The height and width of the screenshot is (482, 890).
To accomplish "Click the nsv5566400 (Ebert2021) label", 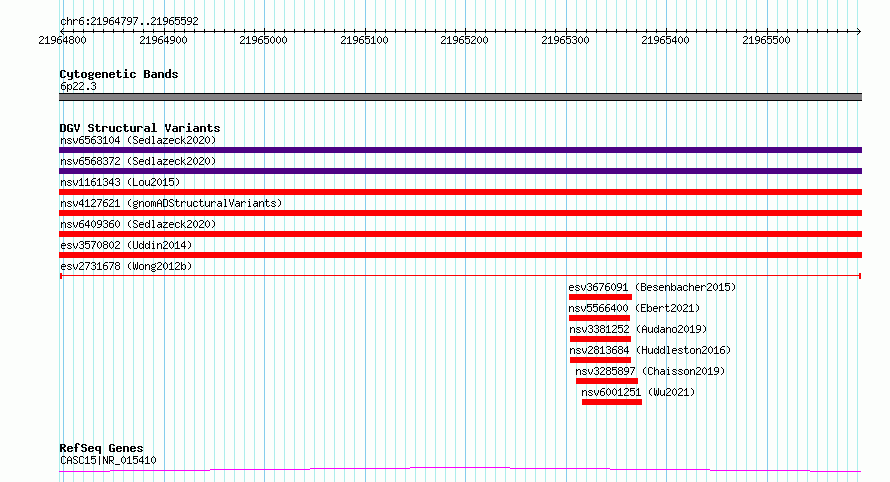I will [x=634, y=308].
